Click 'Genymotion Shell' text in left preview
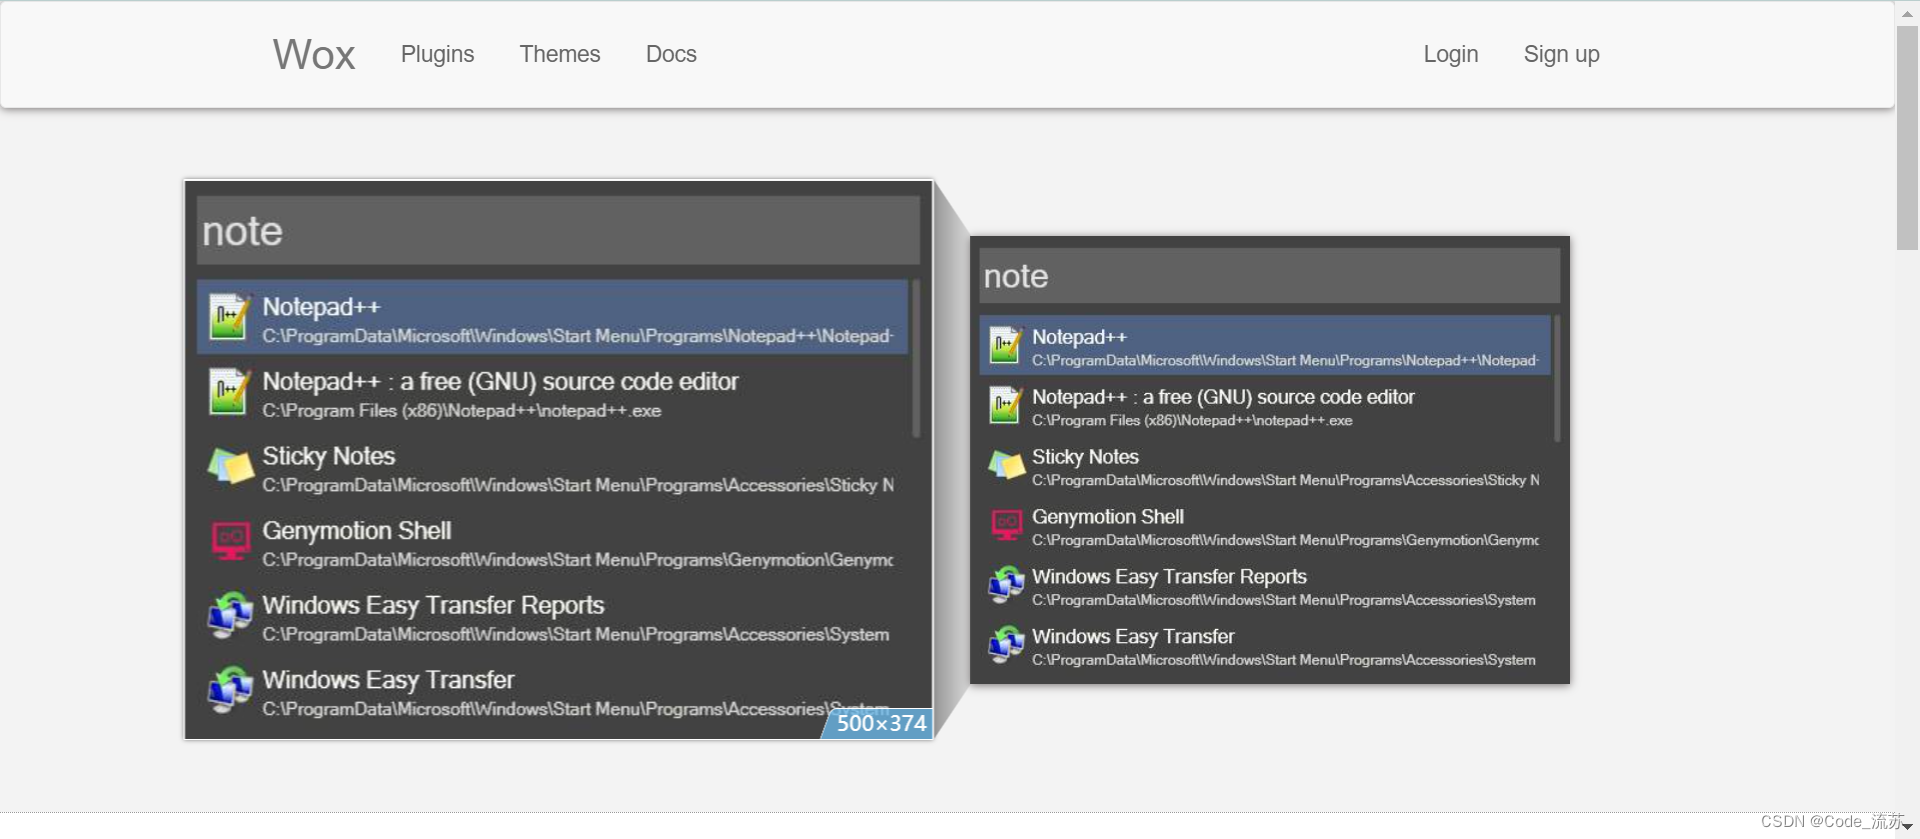This screenshot has height=839, width=1920. click(x=357, y=531)
